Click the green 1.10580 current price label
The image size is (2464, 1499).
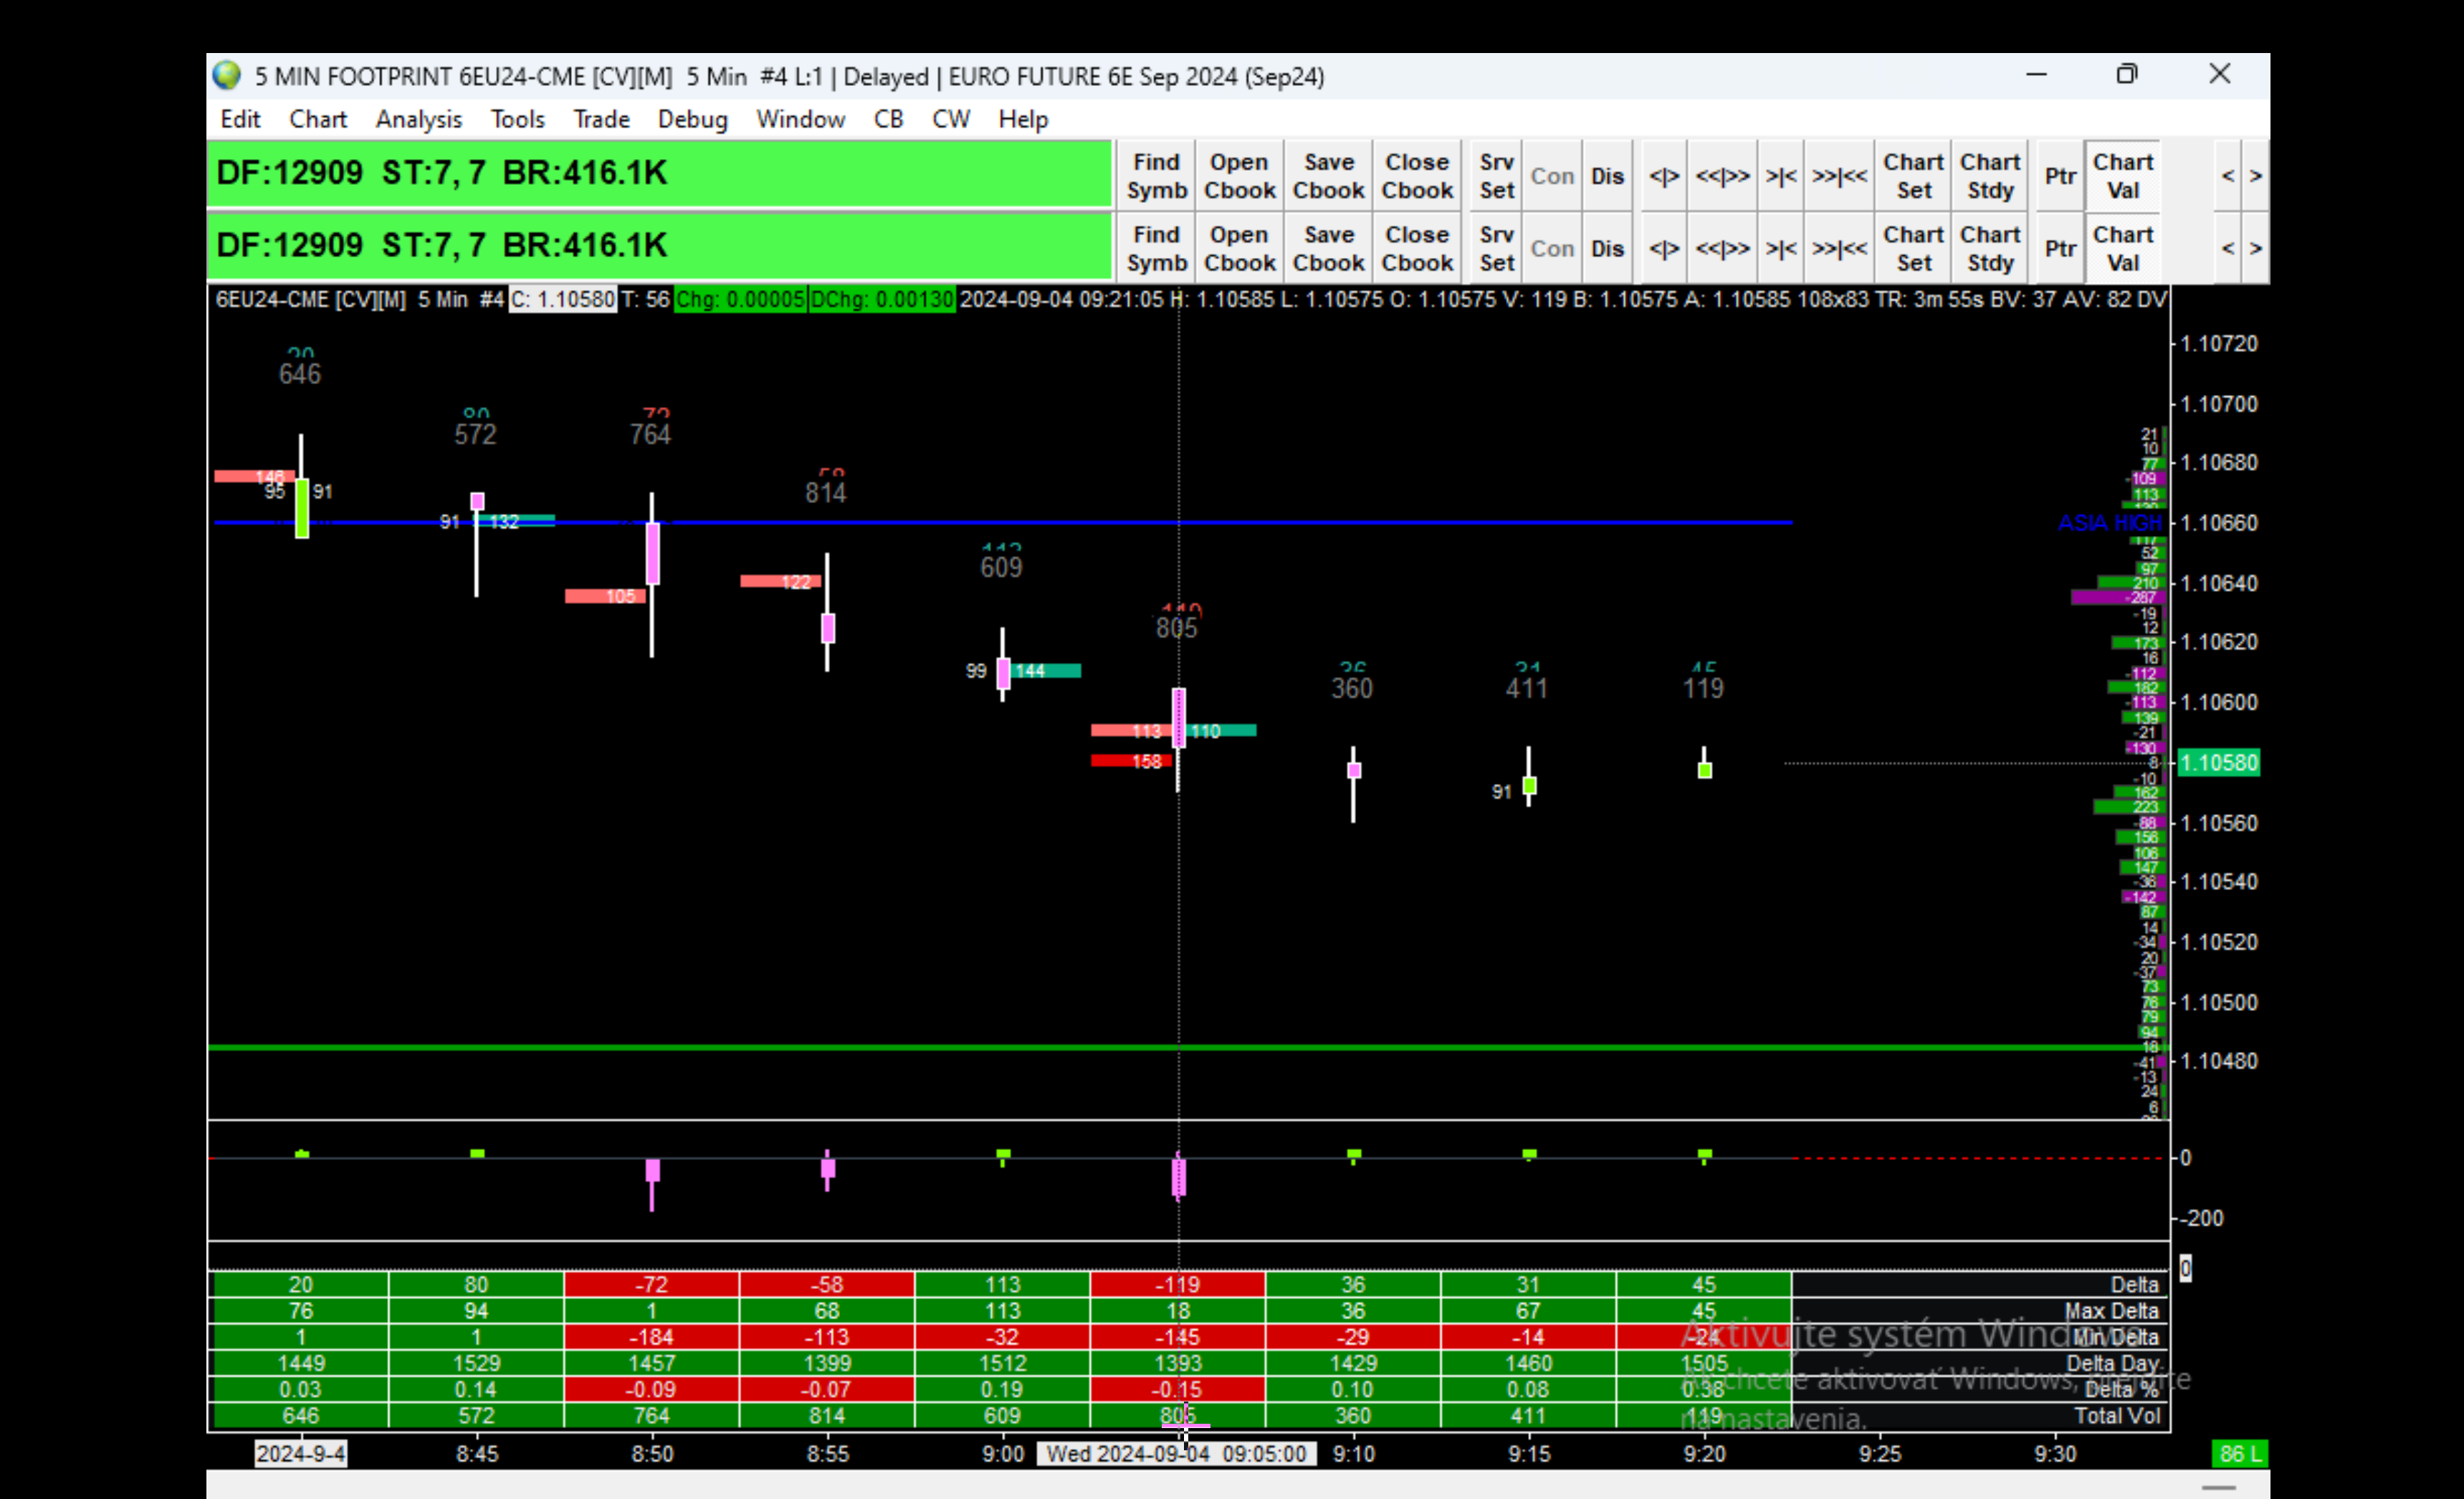pyautogui.click(x=2218, y=763)
